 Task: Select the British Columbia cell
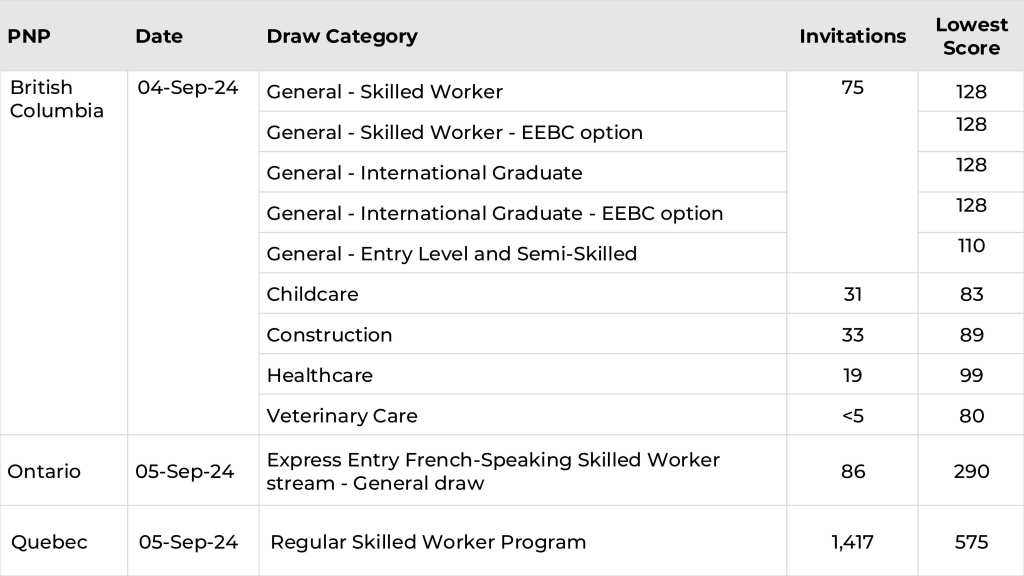57,99
